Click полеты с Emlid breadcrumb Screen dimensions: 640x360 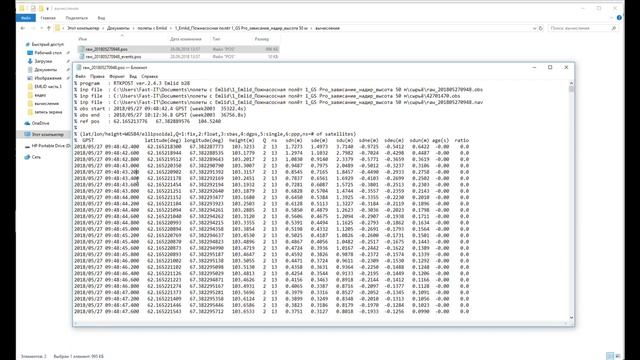click(x=152, y=28)
